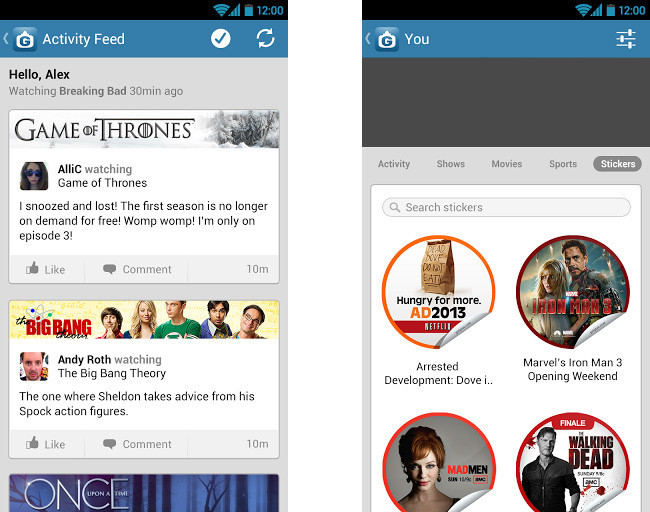Tap the 'Hello, Alex' greeting
650x512 pixels.
[x=39, y=75]
